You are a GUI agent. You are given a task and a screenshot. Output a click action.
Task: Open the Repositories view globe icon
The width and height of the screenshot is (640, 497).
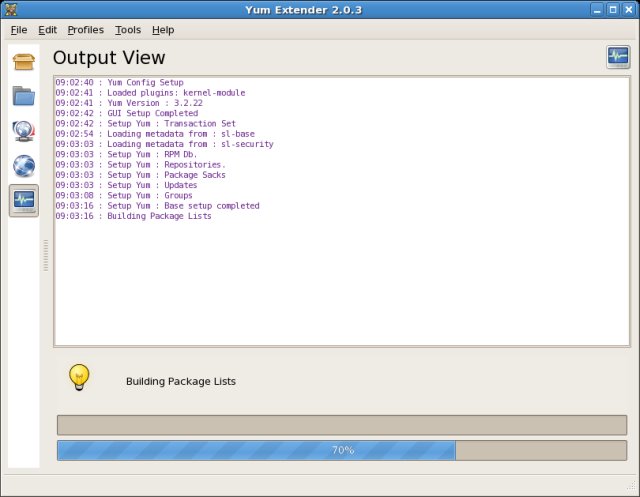pyautogui.click(x=24, y=166)
